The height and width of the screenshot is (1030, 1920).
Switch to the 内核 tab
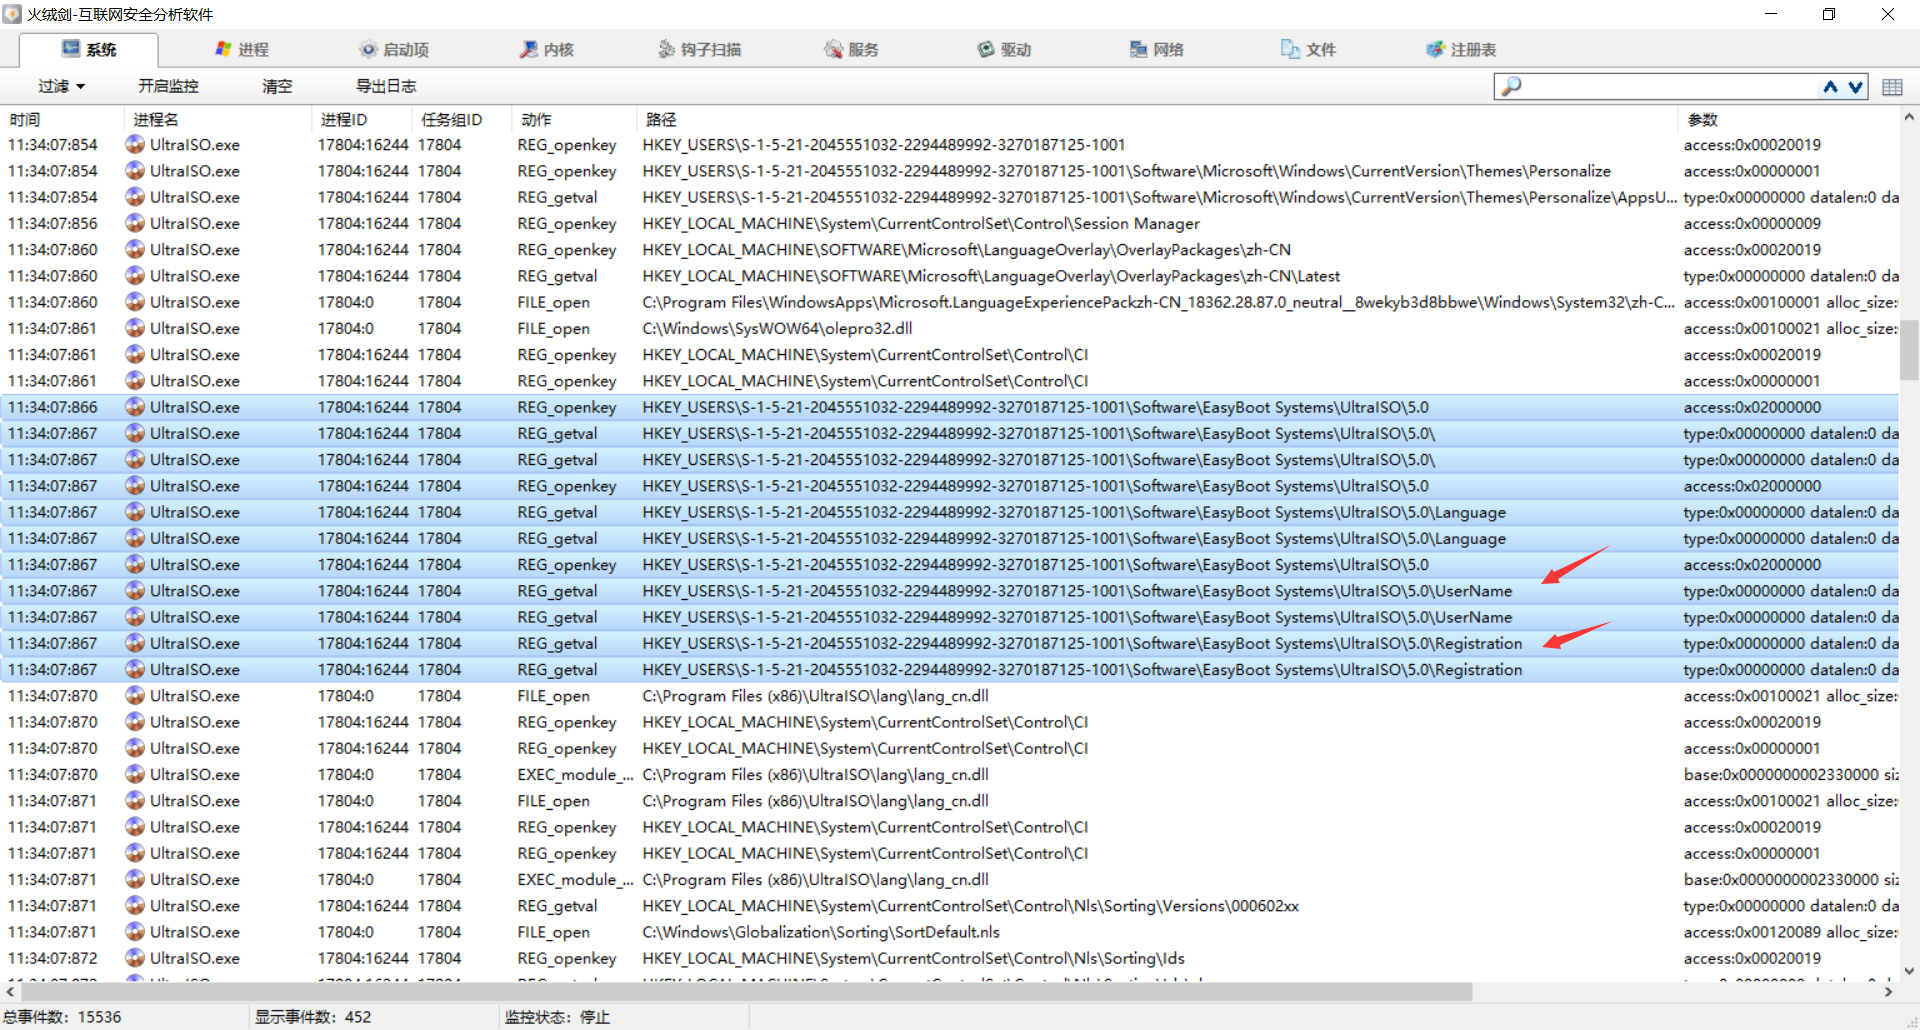pyautogui.click(x=547, y=49)
